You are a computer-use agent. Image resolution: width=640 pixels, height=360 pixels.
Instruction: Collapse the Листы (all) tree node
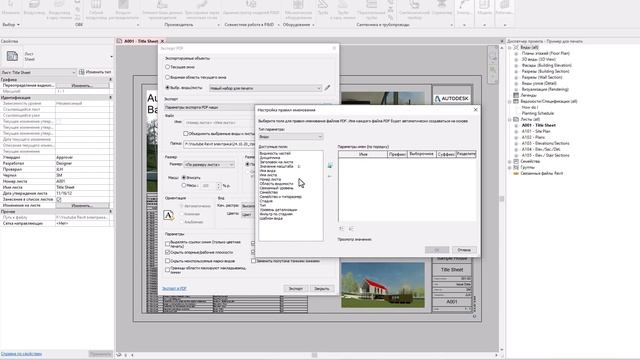pos(510,119)
